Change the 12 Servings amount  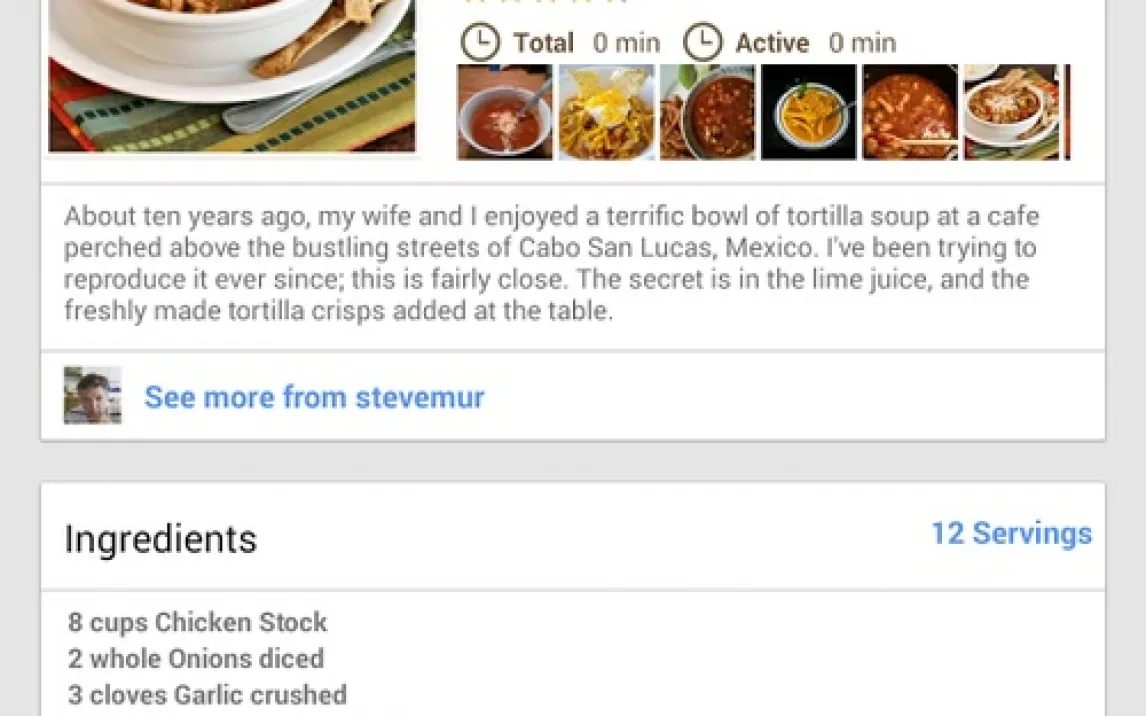pos(1011,533)
